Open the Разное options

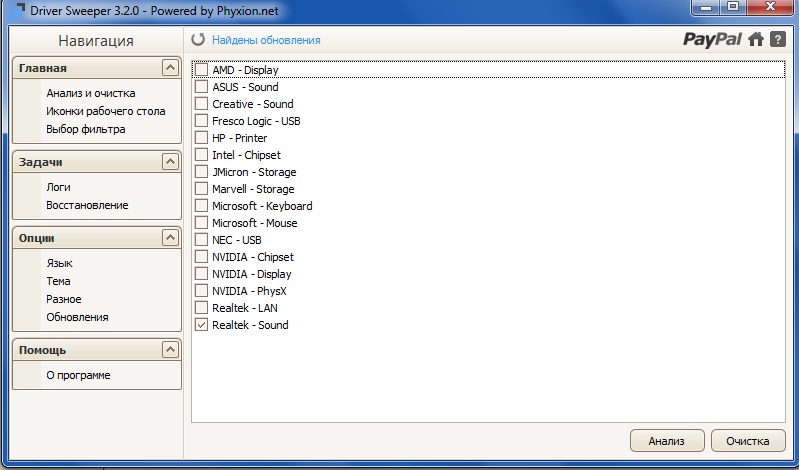[x=64, y=299]
